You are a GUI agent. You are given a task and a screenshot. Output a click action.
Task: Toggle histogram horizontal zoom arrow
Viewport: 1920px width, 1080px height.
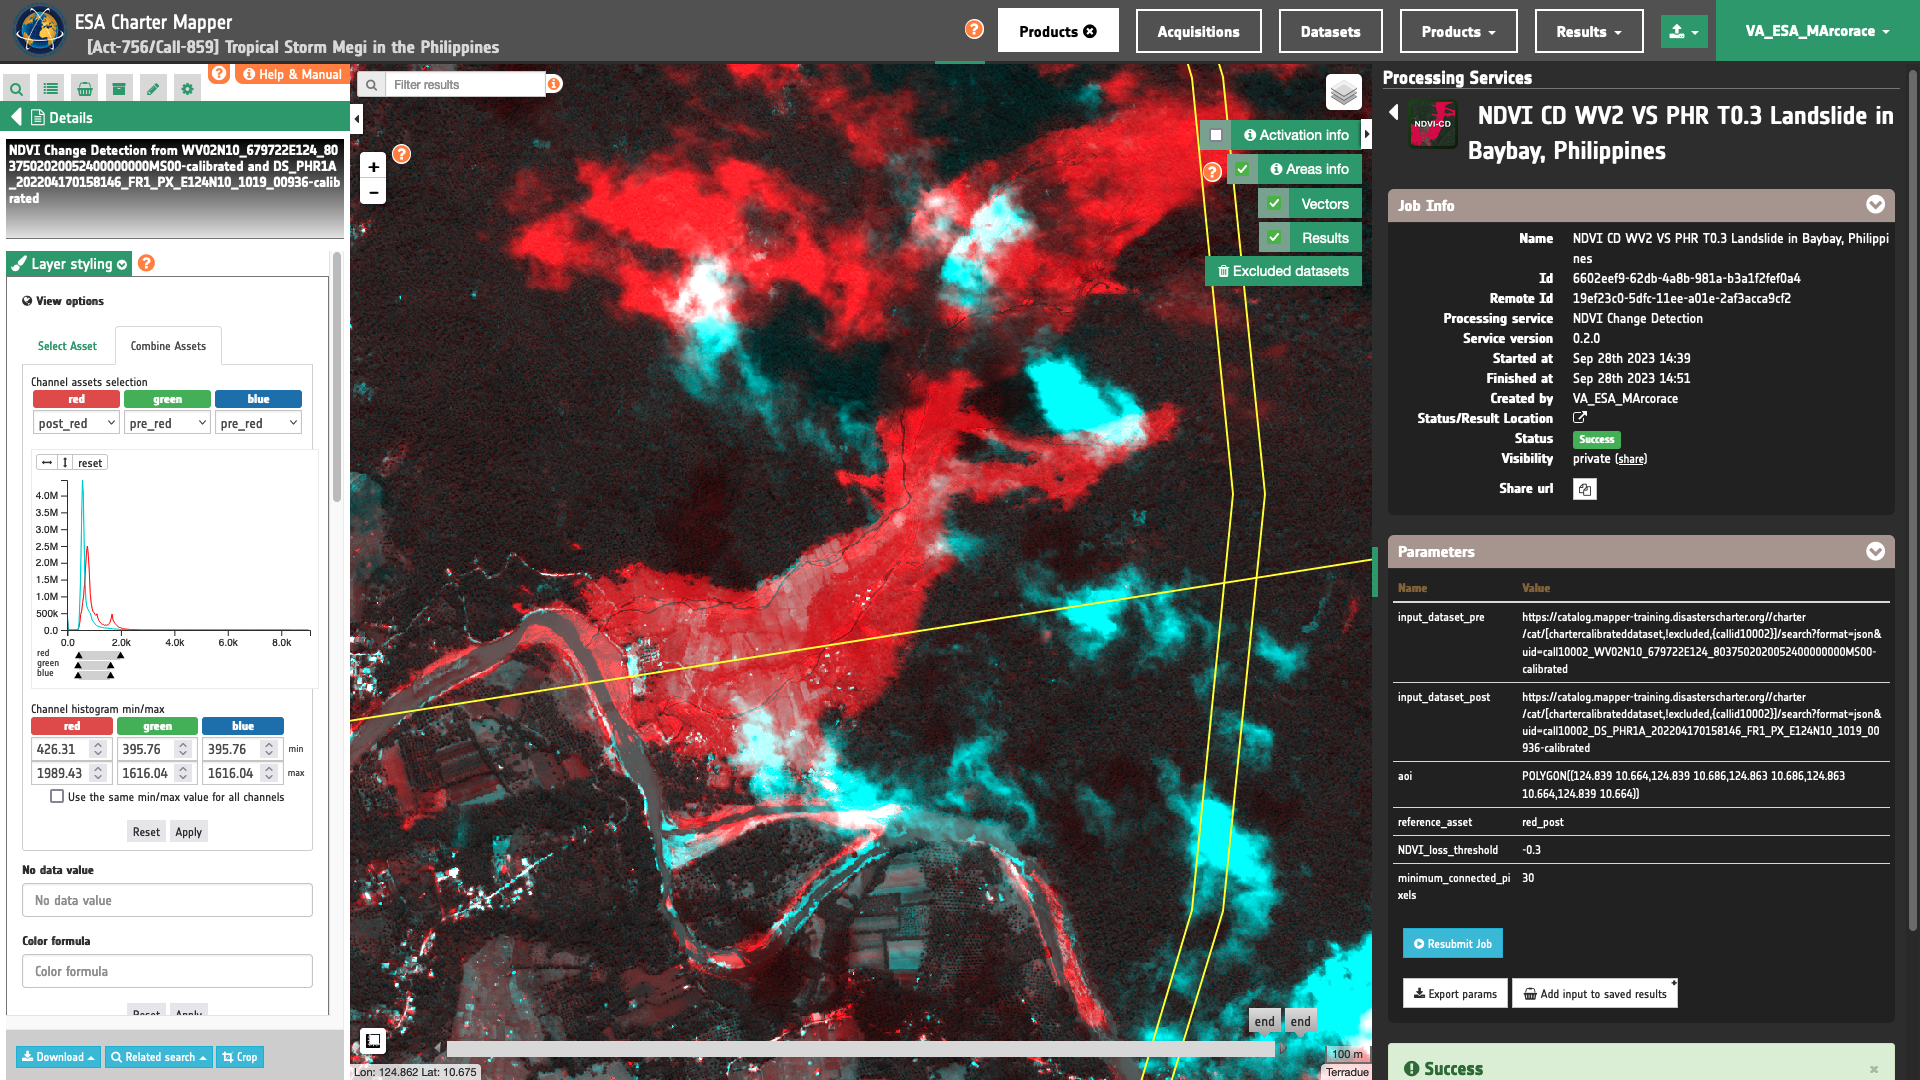click(47, 463)
